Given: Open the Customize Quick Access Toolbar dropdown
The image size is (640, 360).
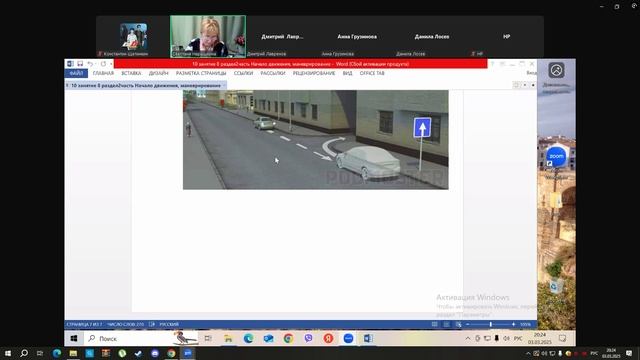Looking at the screenshot, I should pyautogui.click(x=111, y=64).
